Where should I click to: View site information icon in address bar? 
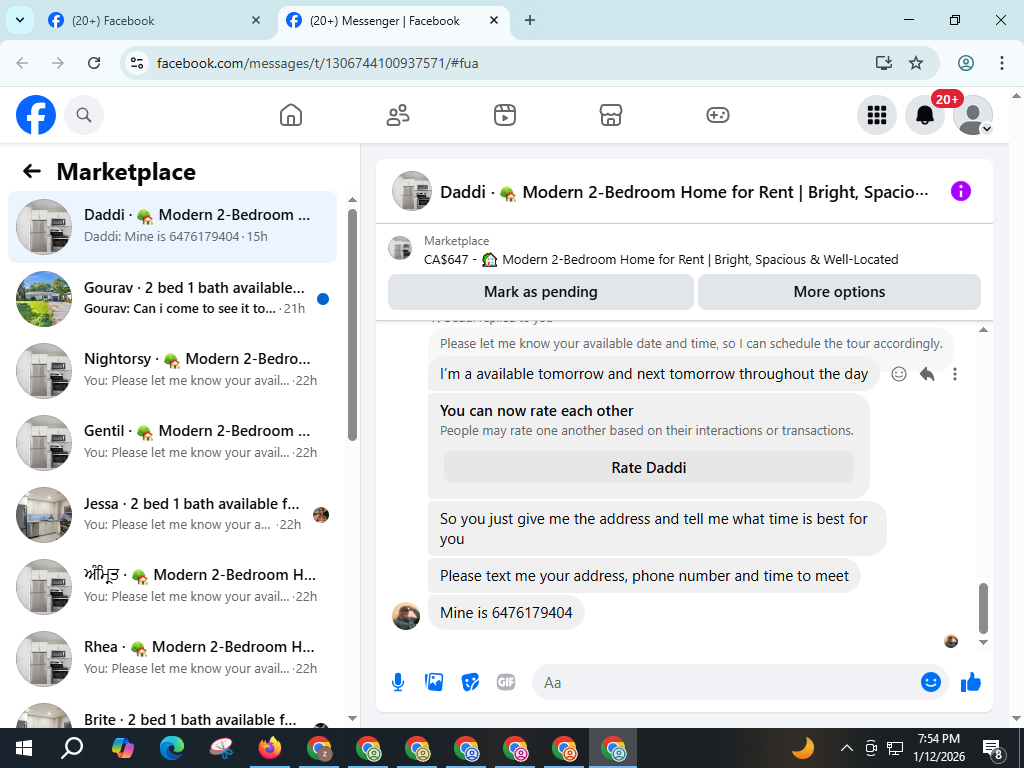(136, 63)
